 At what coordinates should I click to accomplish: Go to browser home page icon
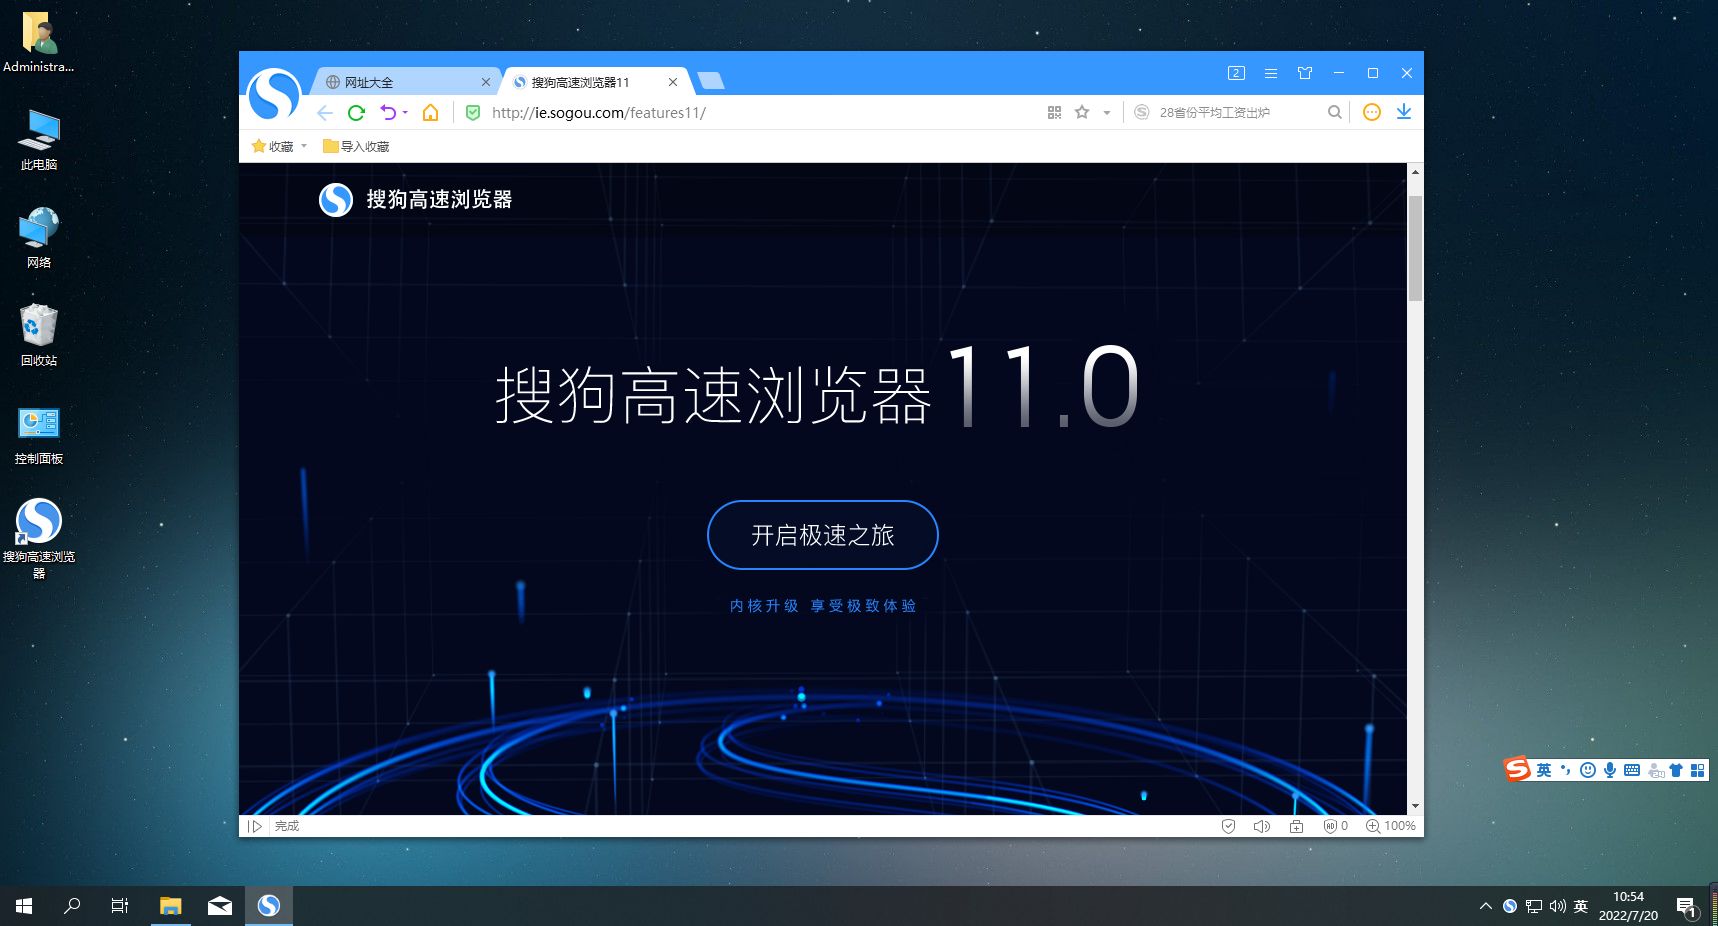coord(430,113)
